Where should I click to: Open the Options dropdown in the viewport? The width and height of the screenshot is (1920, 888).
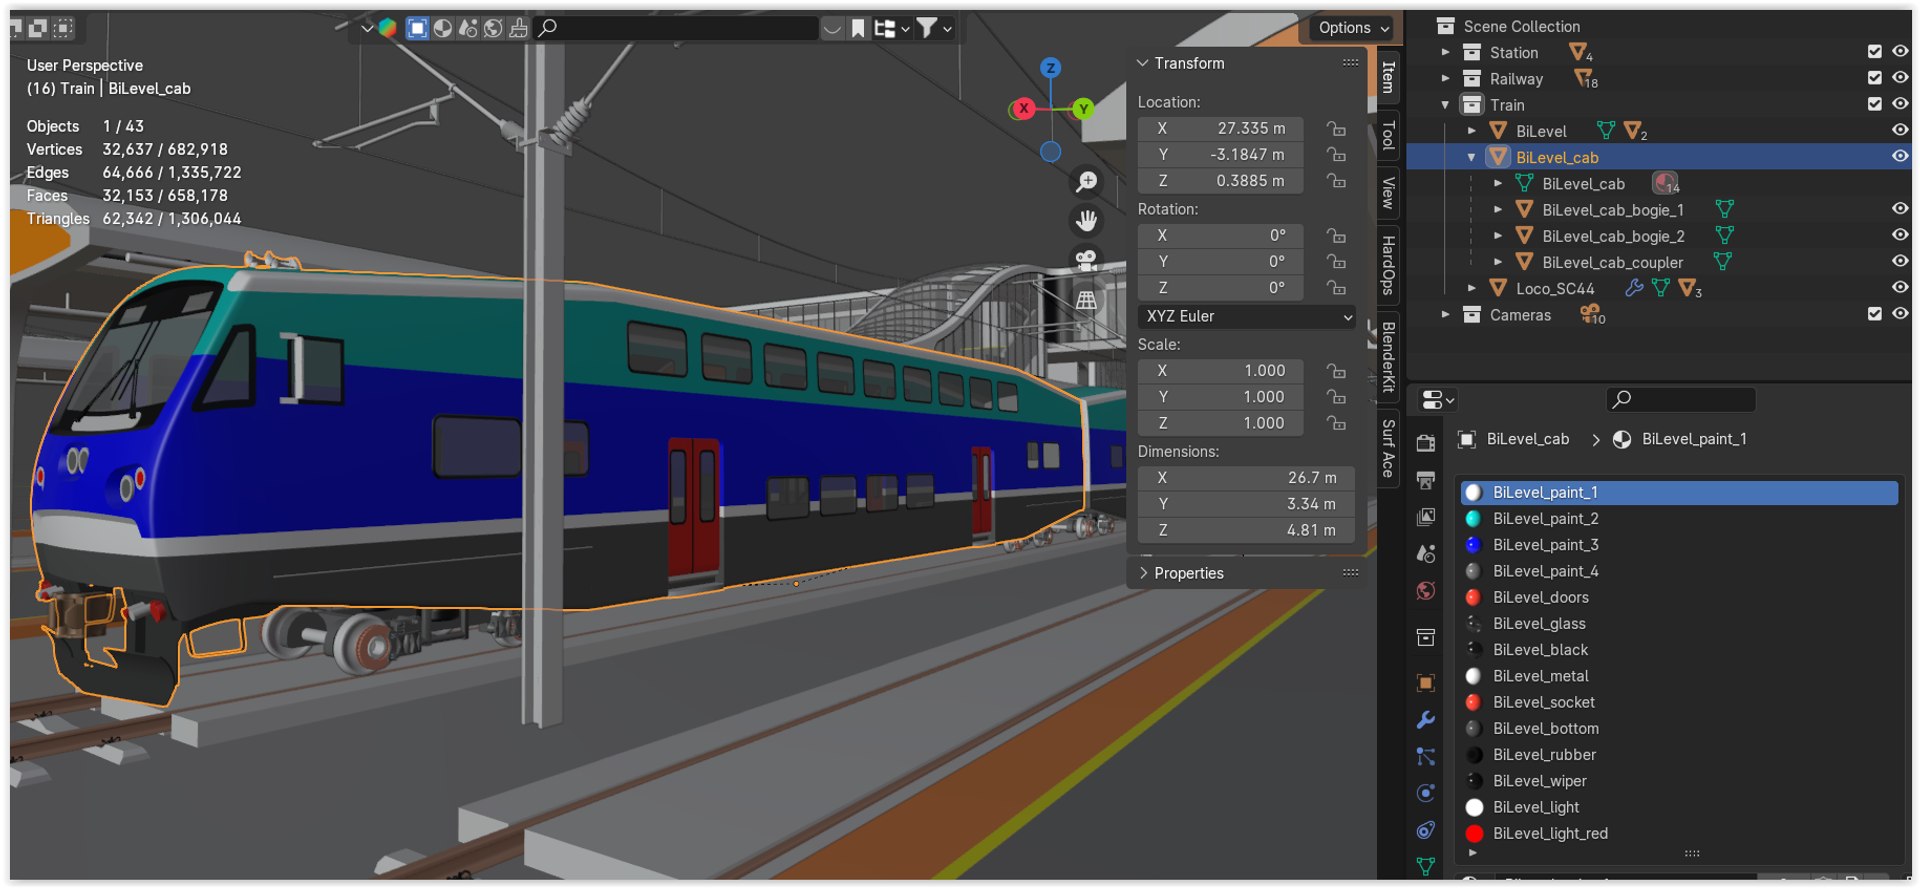click(1354, 28)
